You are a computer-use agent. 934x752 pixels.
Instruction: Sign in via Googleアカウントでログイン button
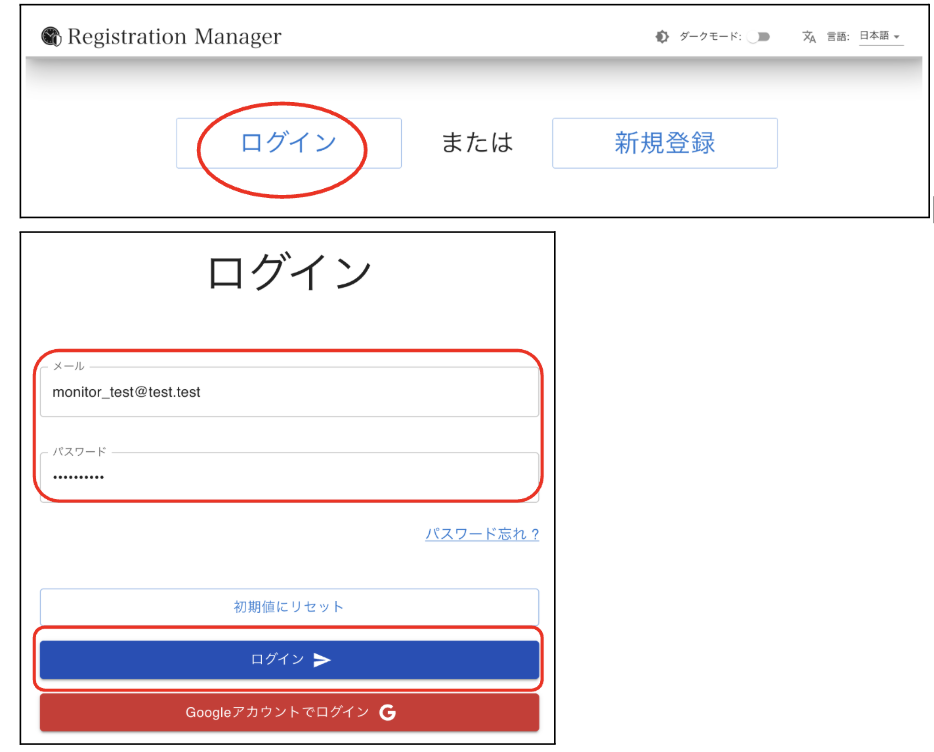tap(289, 713)
